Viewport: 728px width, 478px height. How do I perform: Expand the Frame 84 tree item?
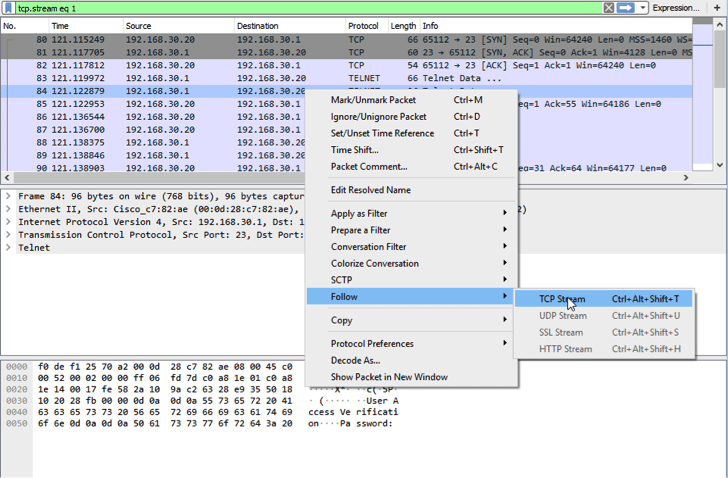point(8,196)
